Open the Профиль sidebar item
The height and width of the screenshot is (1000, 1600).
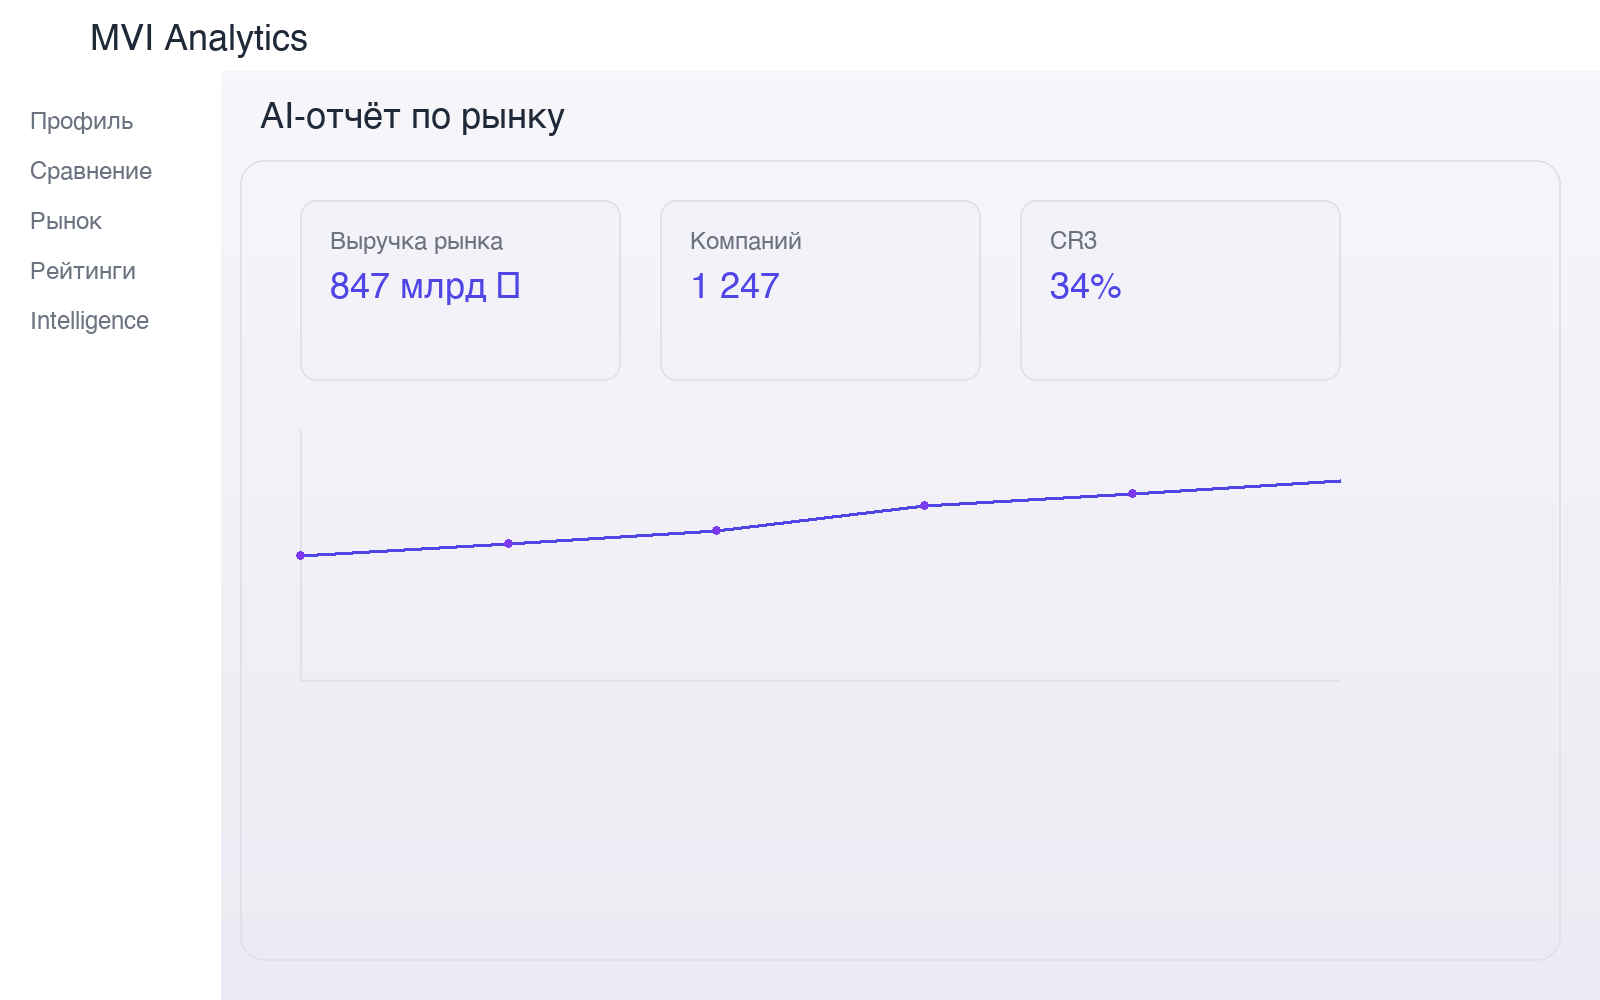point(81,121)
